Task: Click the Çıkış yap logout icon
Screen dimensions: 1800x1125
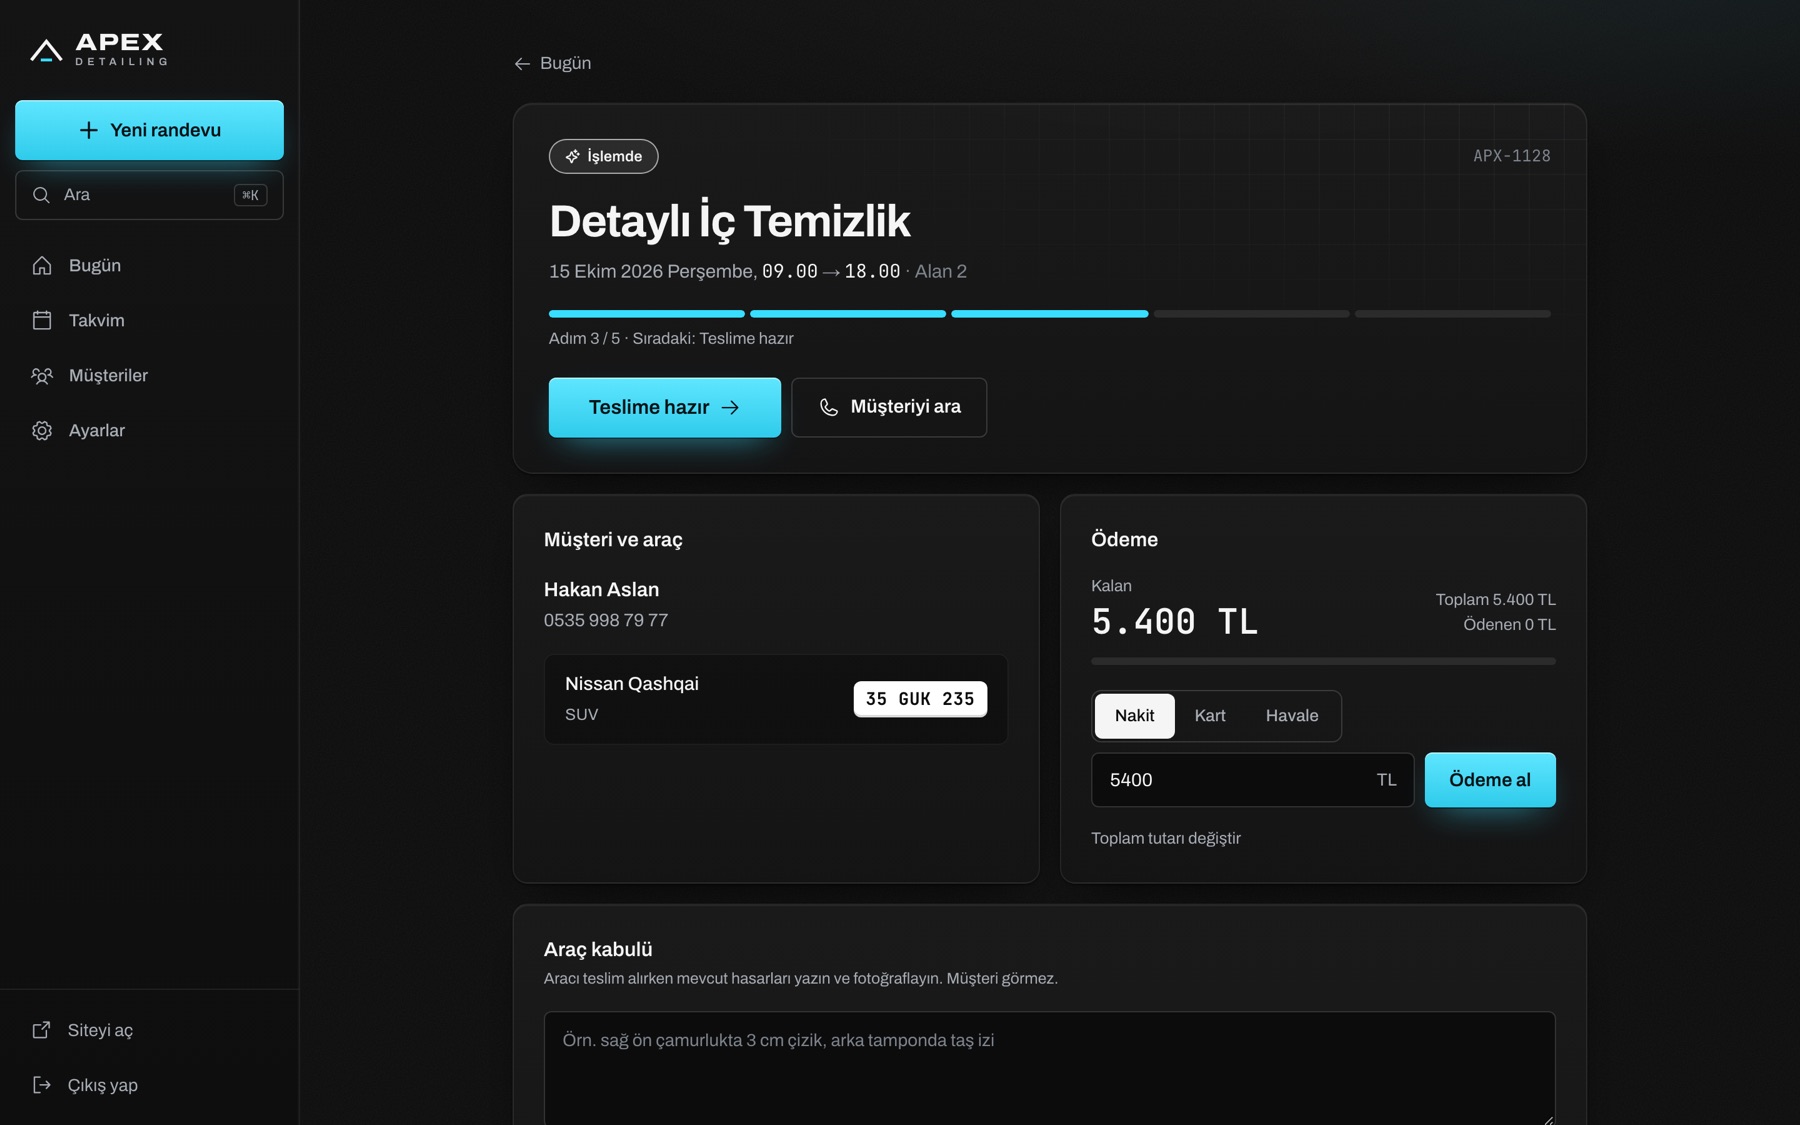Action: (41, 1085)
